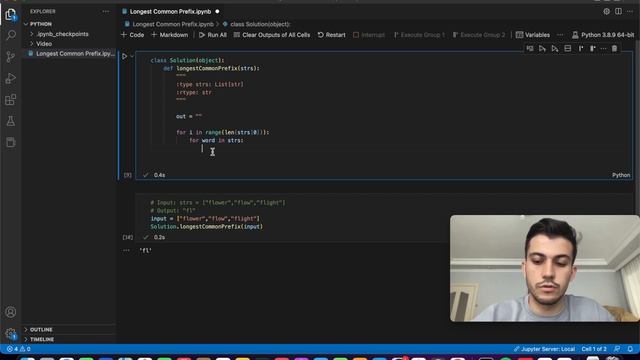Add cell to execute group 2 icon
Viewport: 640px width, 360px height.
pos(592,49)
